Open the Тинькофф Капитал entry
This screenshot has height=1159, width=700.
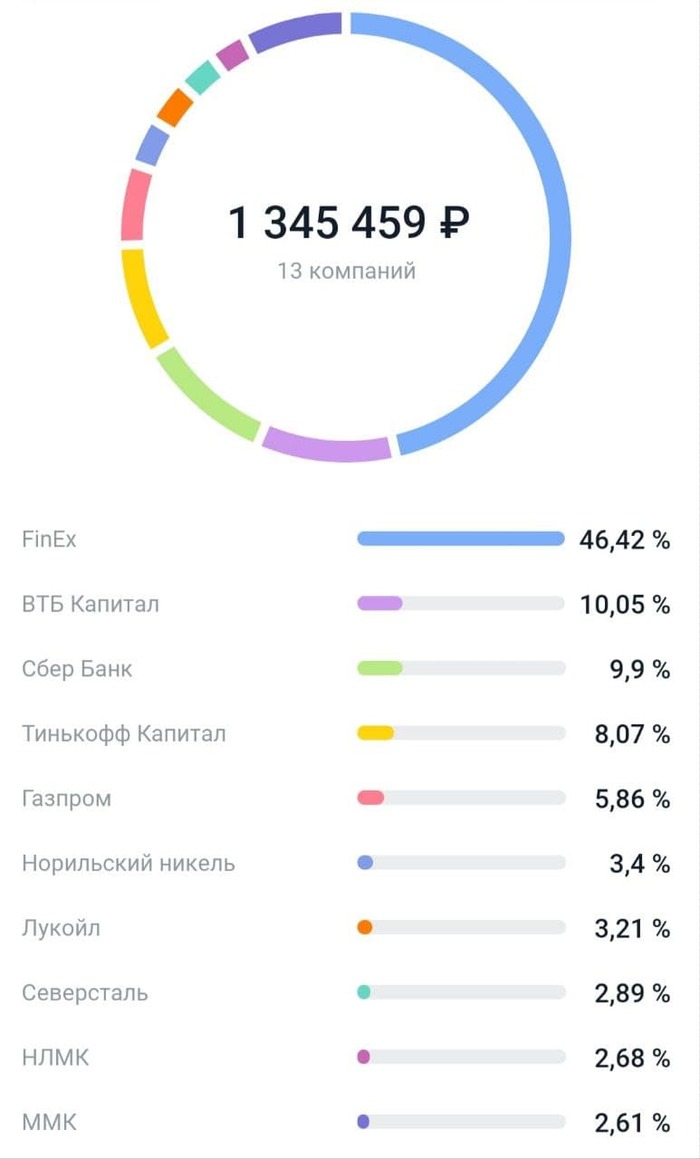(124, 733)
